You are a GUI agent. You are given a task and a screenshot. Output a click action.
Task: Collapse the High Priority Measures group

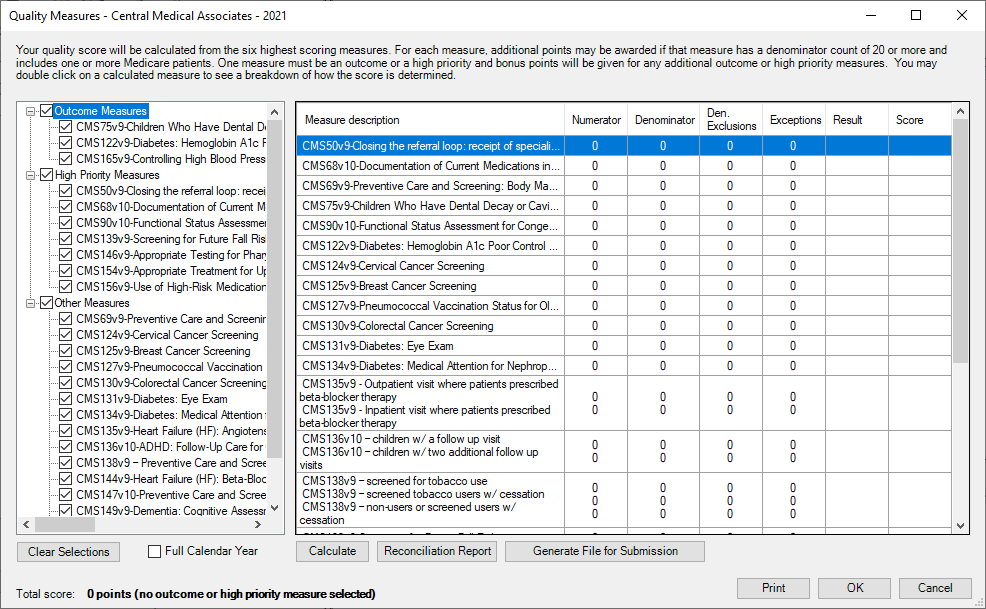31,175
